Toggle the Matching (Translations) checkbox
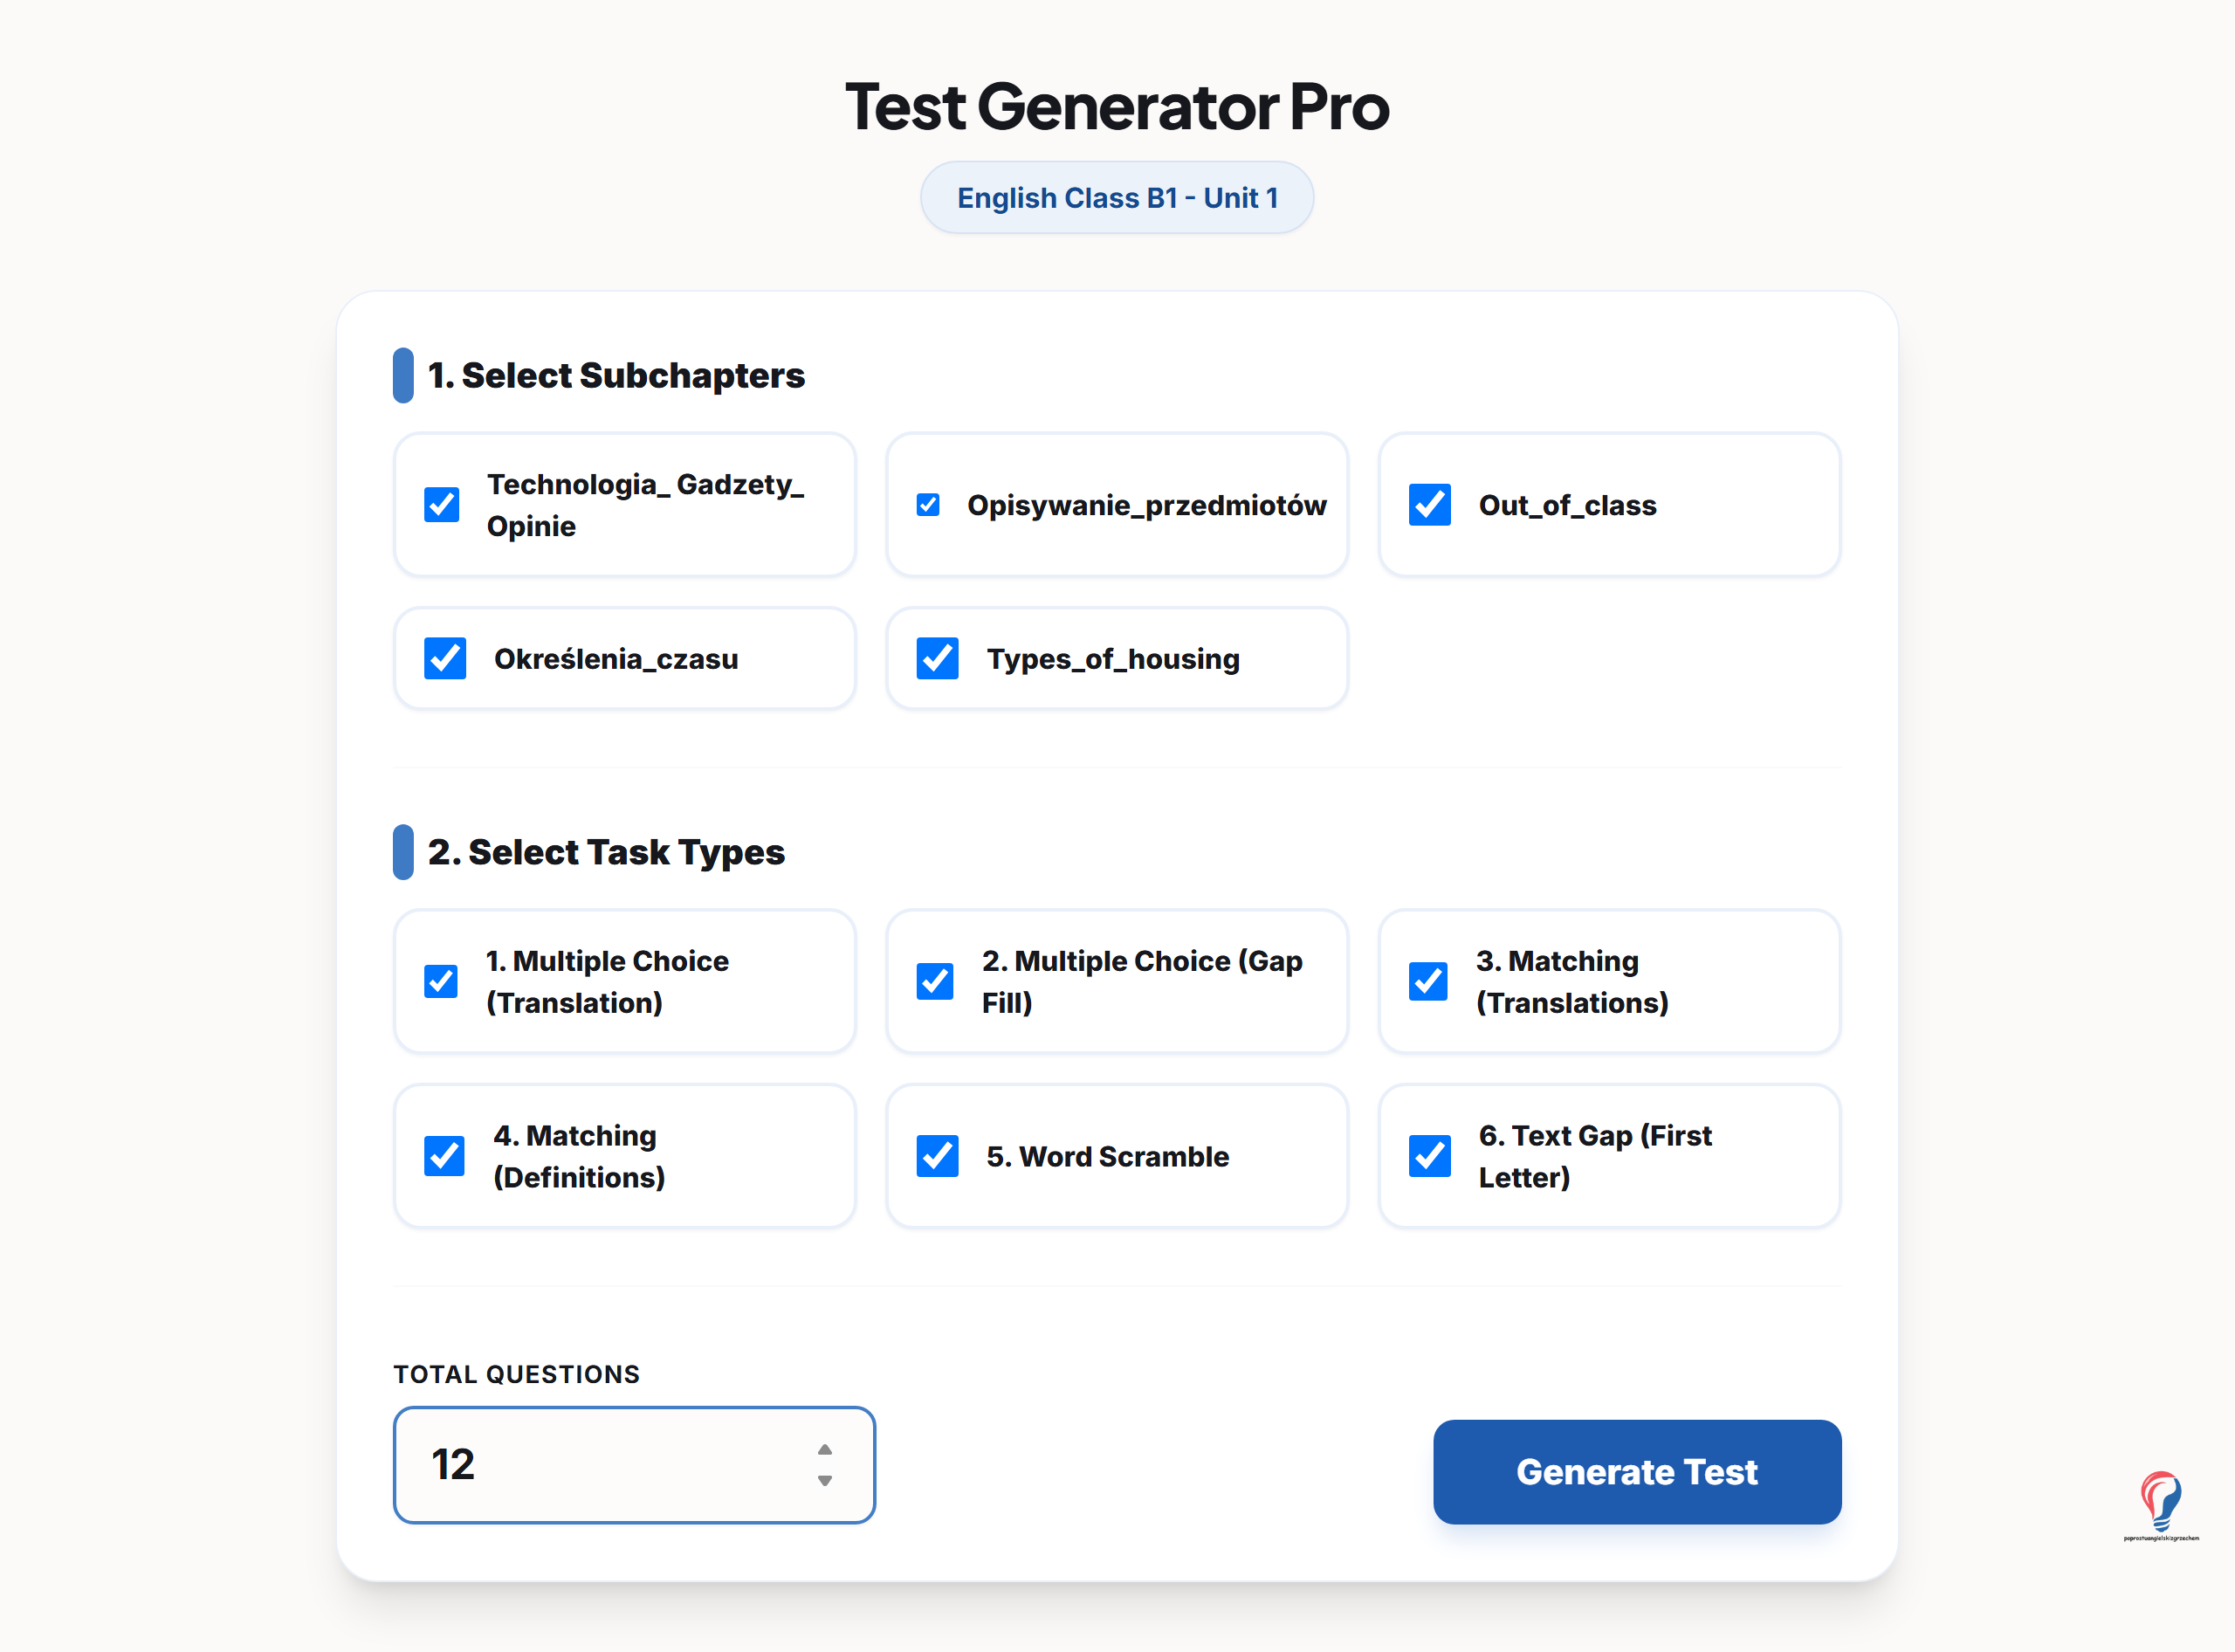 [1428, 981]
